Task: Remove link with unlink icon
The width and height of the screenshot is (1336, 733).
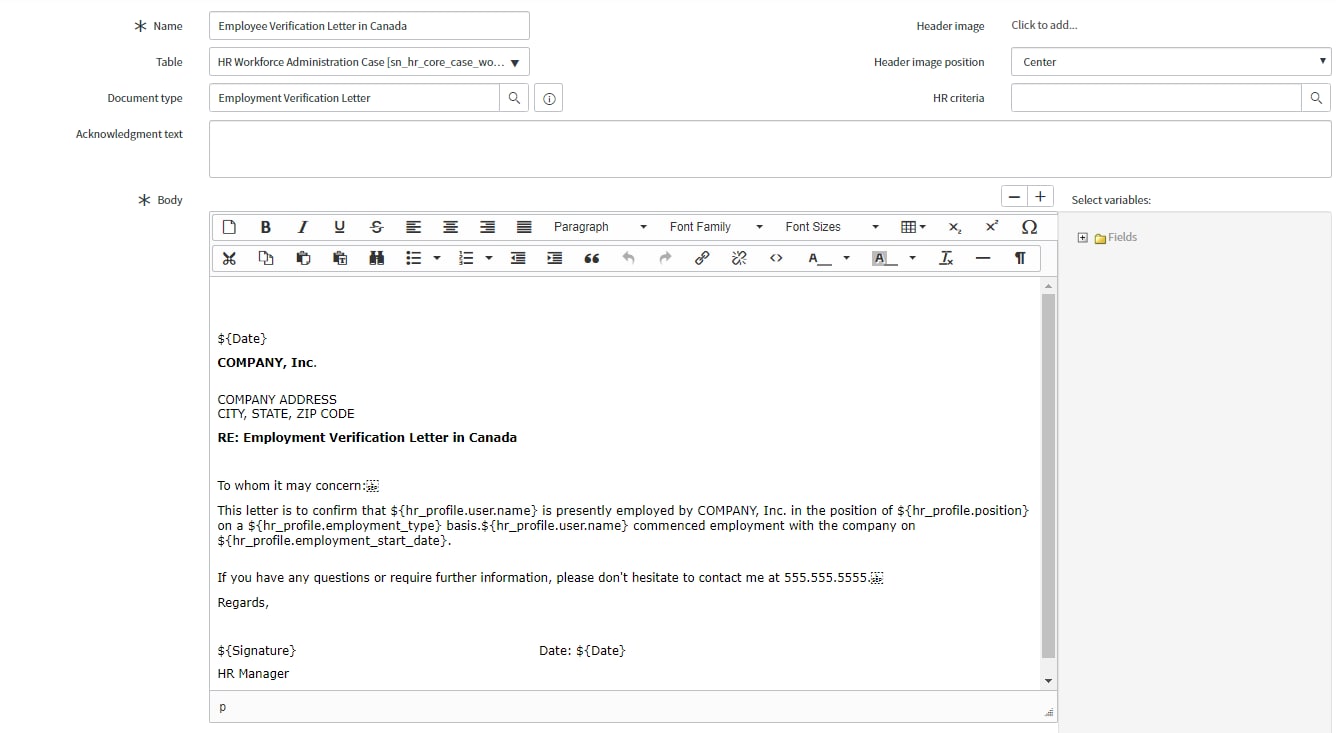Action: (739, 258)
